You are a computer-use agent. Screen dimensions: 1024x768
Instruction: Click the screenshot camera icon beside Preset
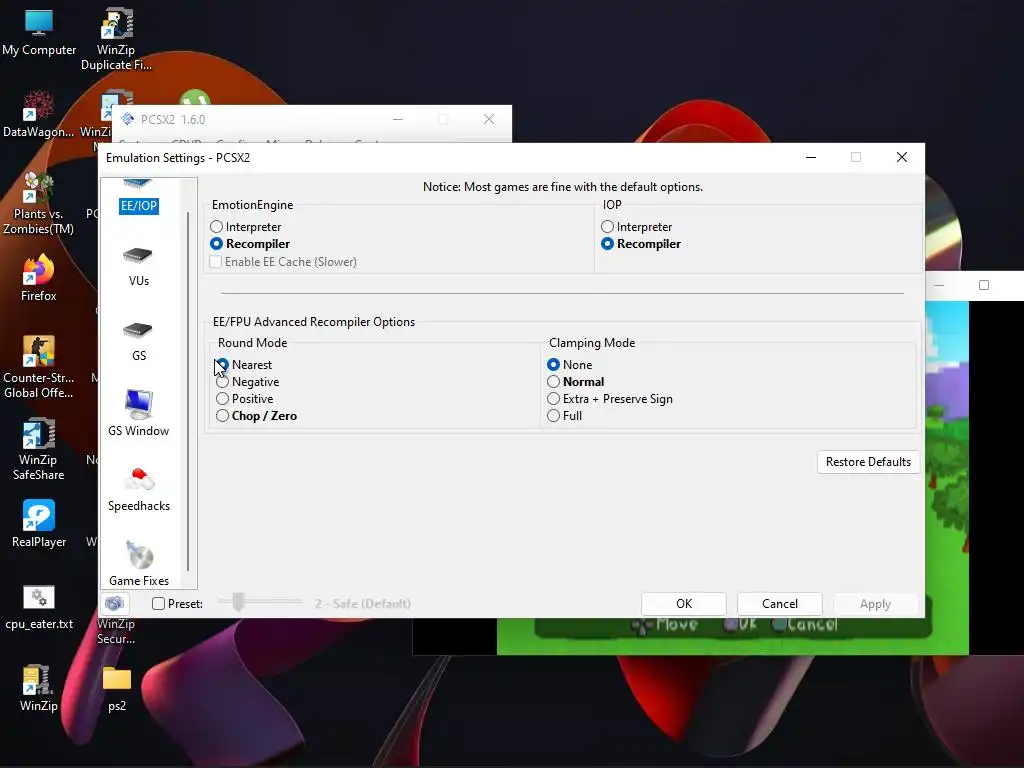(114, 603)
